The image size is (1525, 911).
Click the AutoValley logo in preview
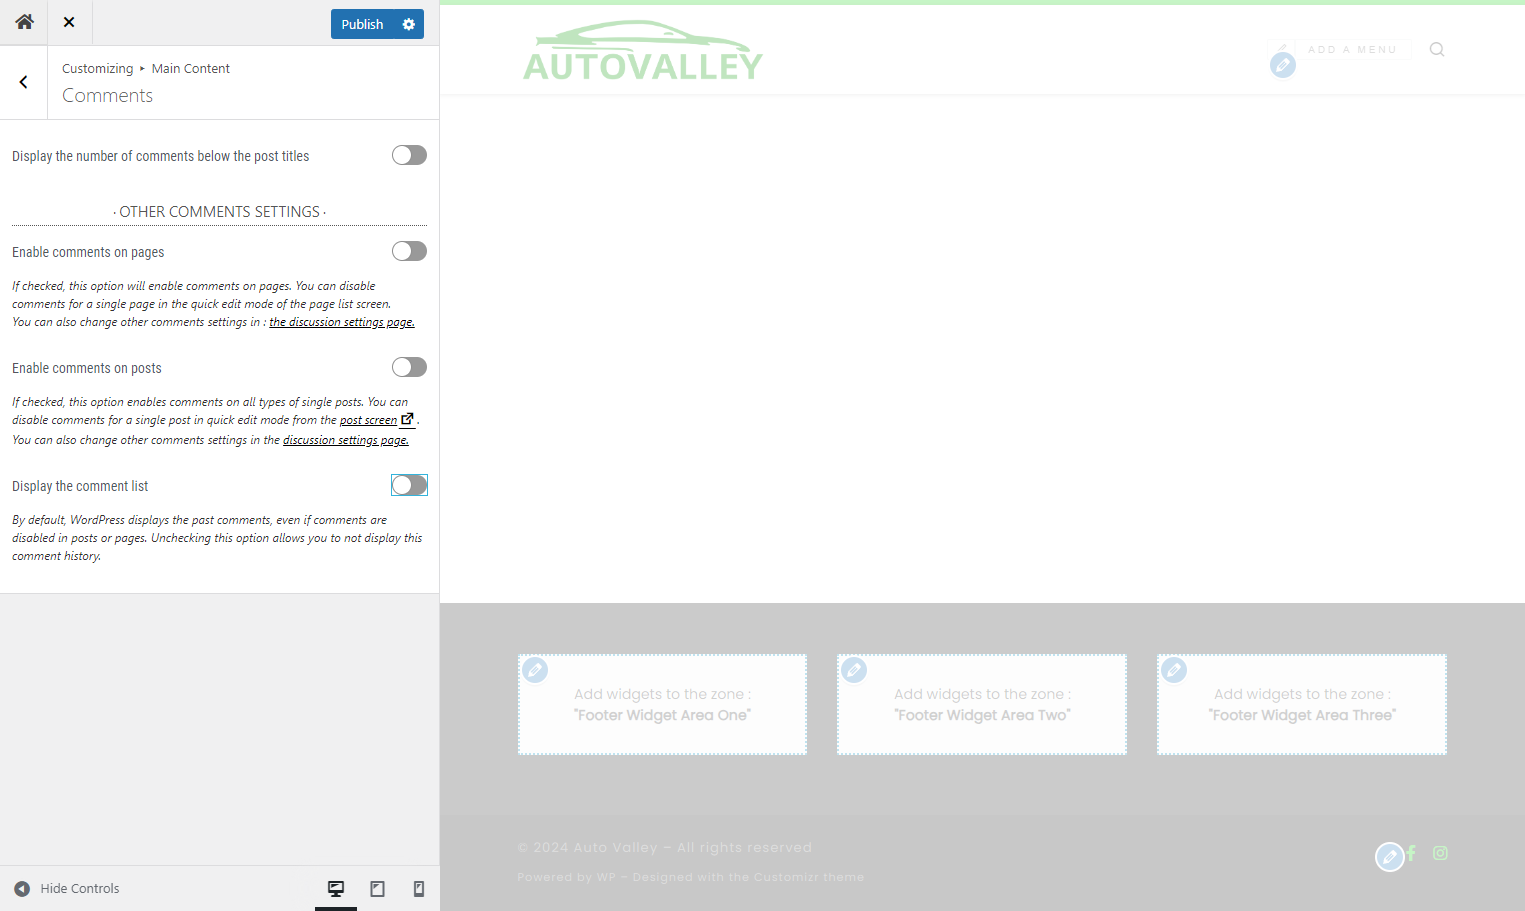(642, 50)
